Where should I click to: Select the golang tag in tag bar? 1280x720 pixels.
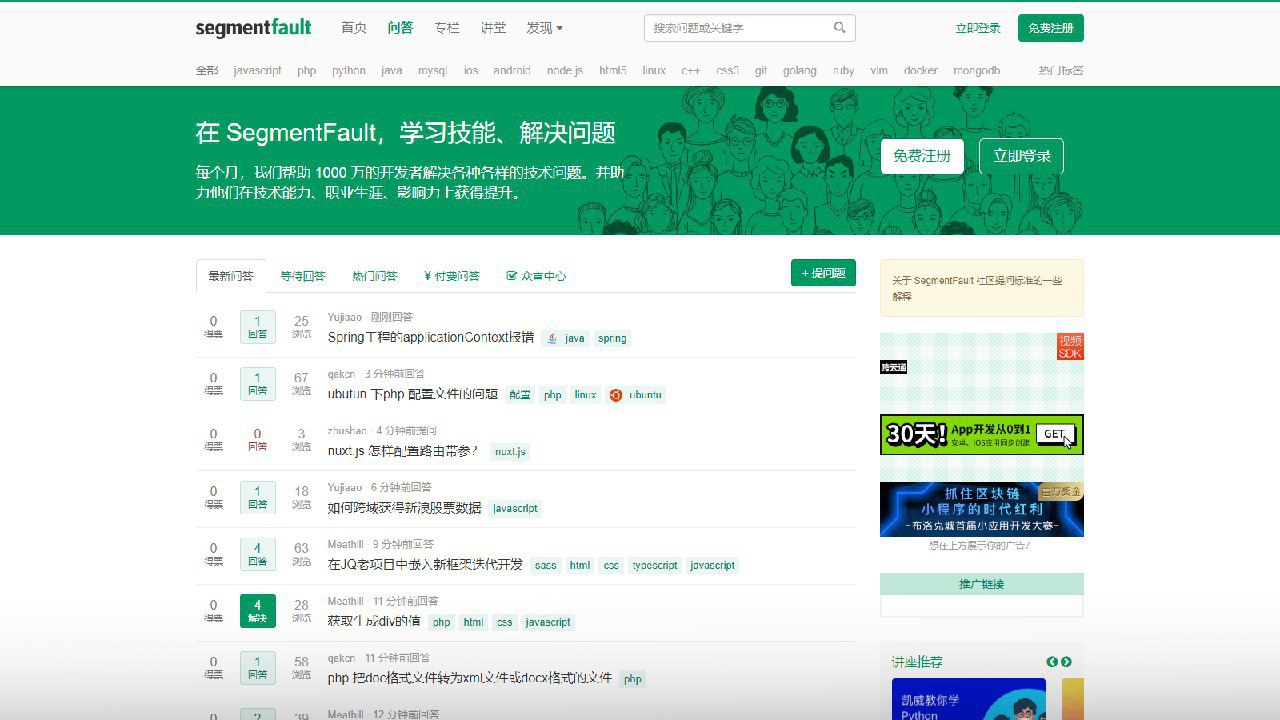point(800,71)
